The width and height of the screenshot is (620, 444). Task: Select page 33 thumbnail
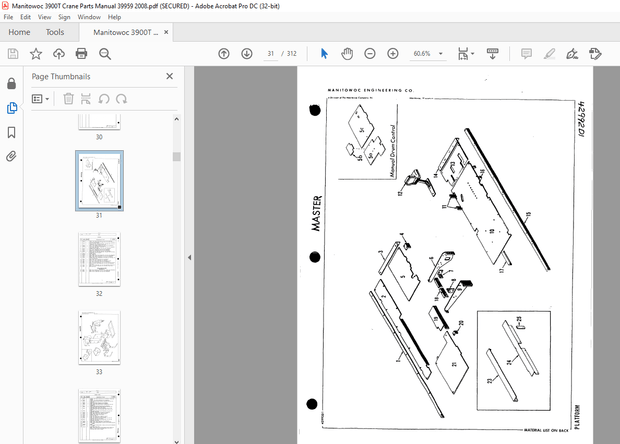[99, 338]
